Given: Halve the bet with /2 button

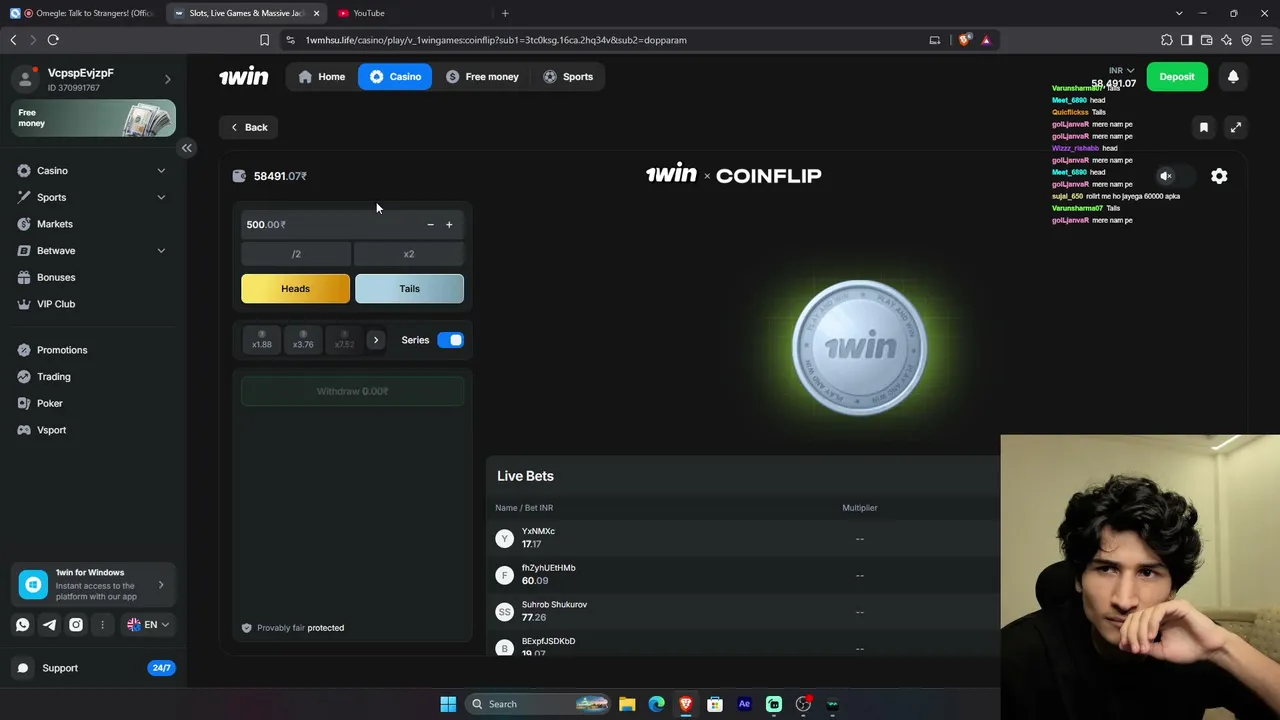Looking at the screenshot, I should coord(296,254).
